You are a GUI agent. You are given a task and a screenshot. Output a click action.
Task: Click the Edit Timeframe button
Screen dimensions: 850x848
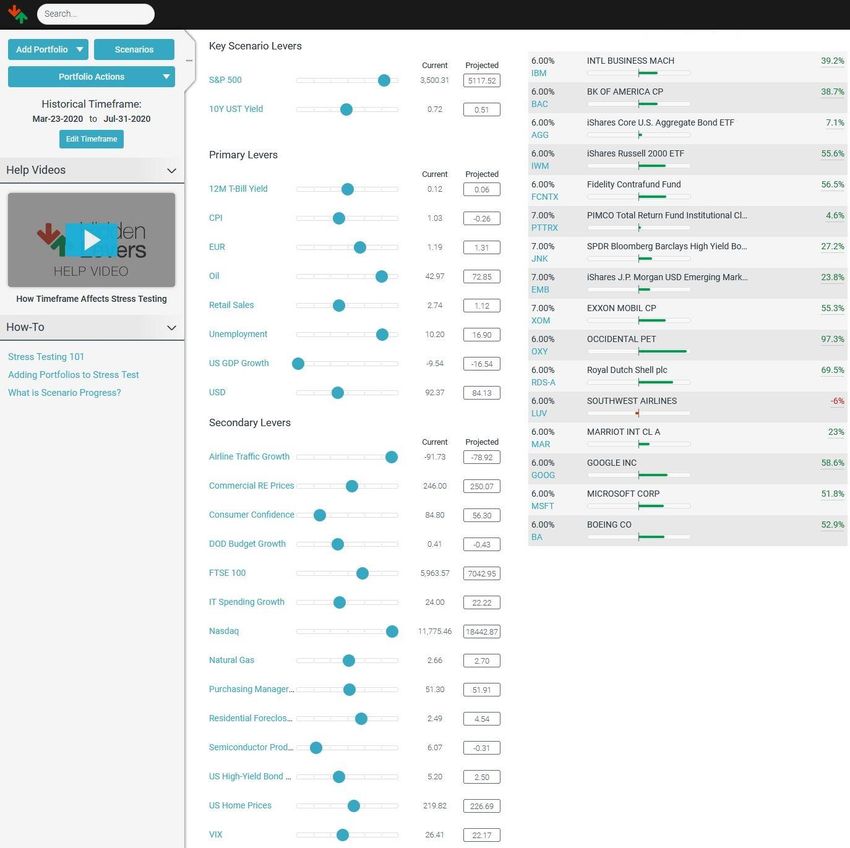(x=91, y=139)
